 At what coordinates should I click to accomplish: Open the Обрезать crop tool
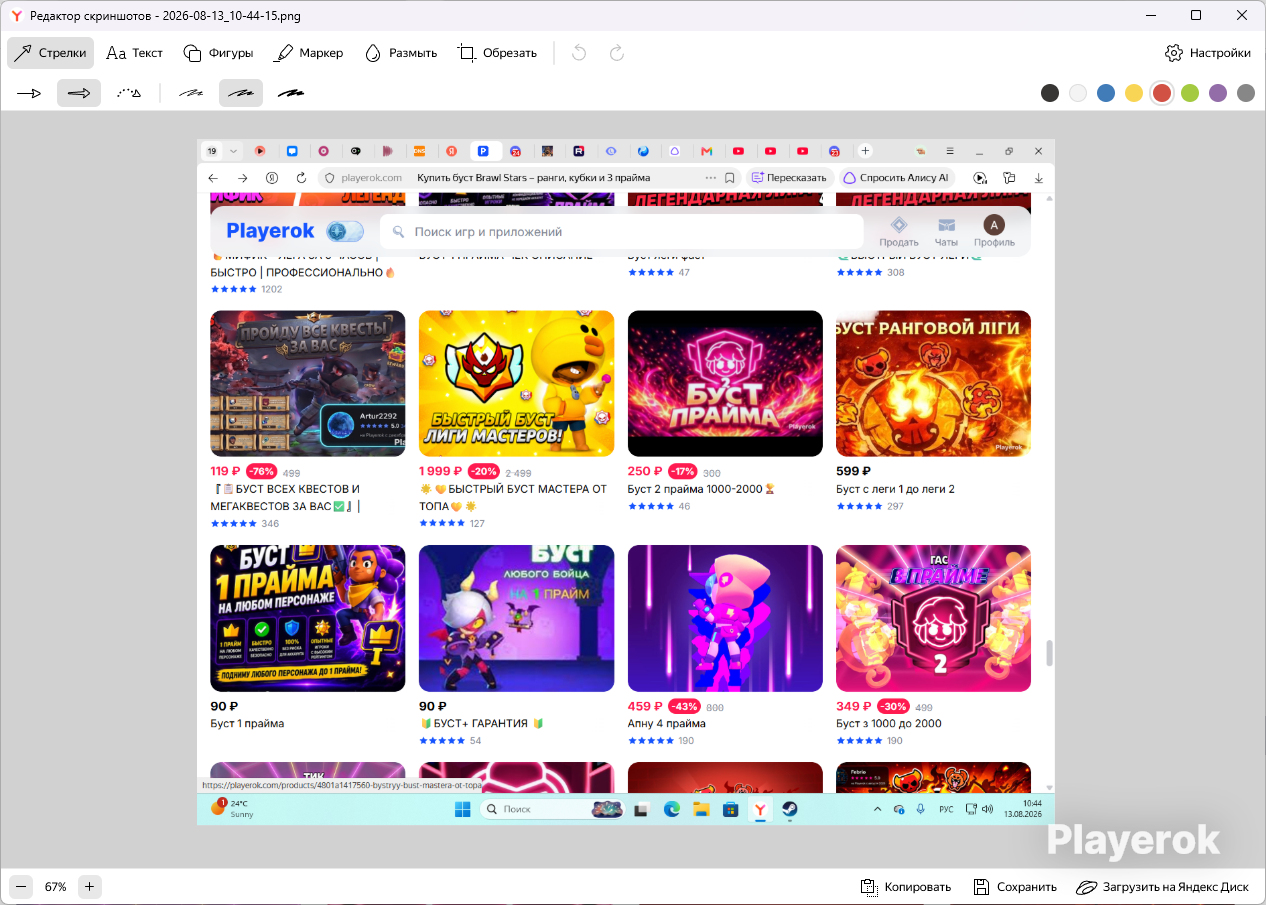point(497,53)
